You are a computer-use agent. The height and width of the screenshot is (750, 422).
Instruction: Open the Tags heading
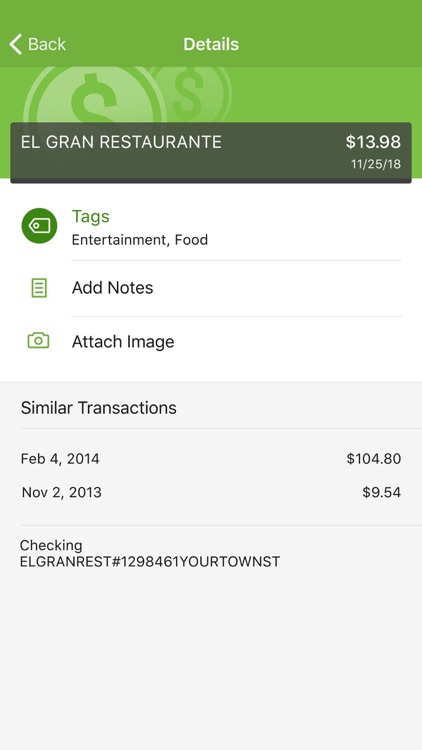(90, 217)
